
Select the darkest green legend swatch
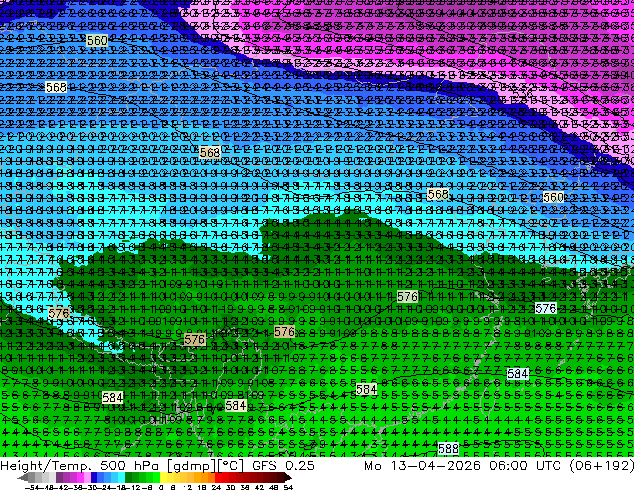[x=129, y=478]
